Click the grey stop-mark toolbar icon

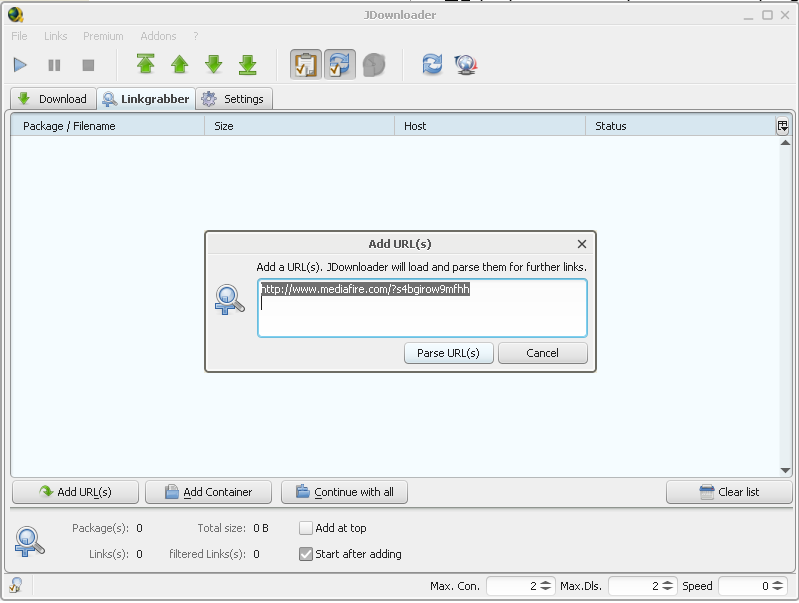click(374, 65)
